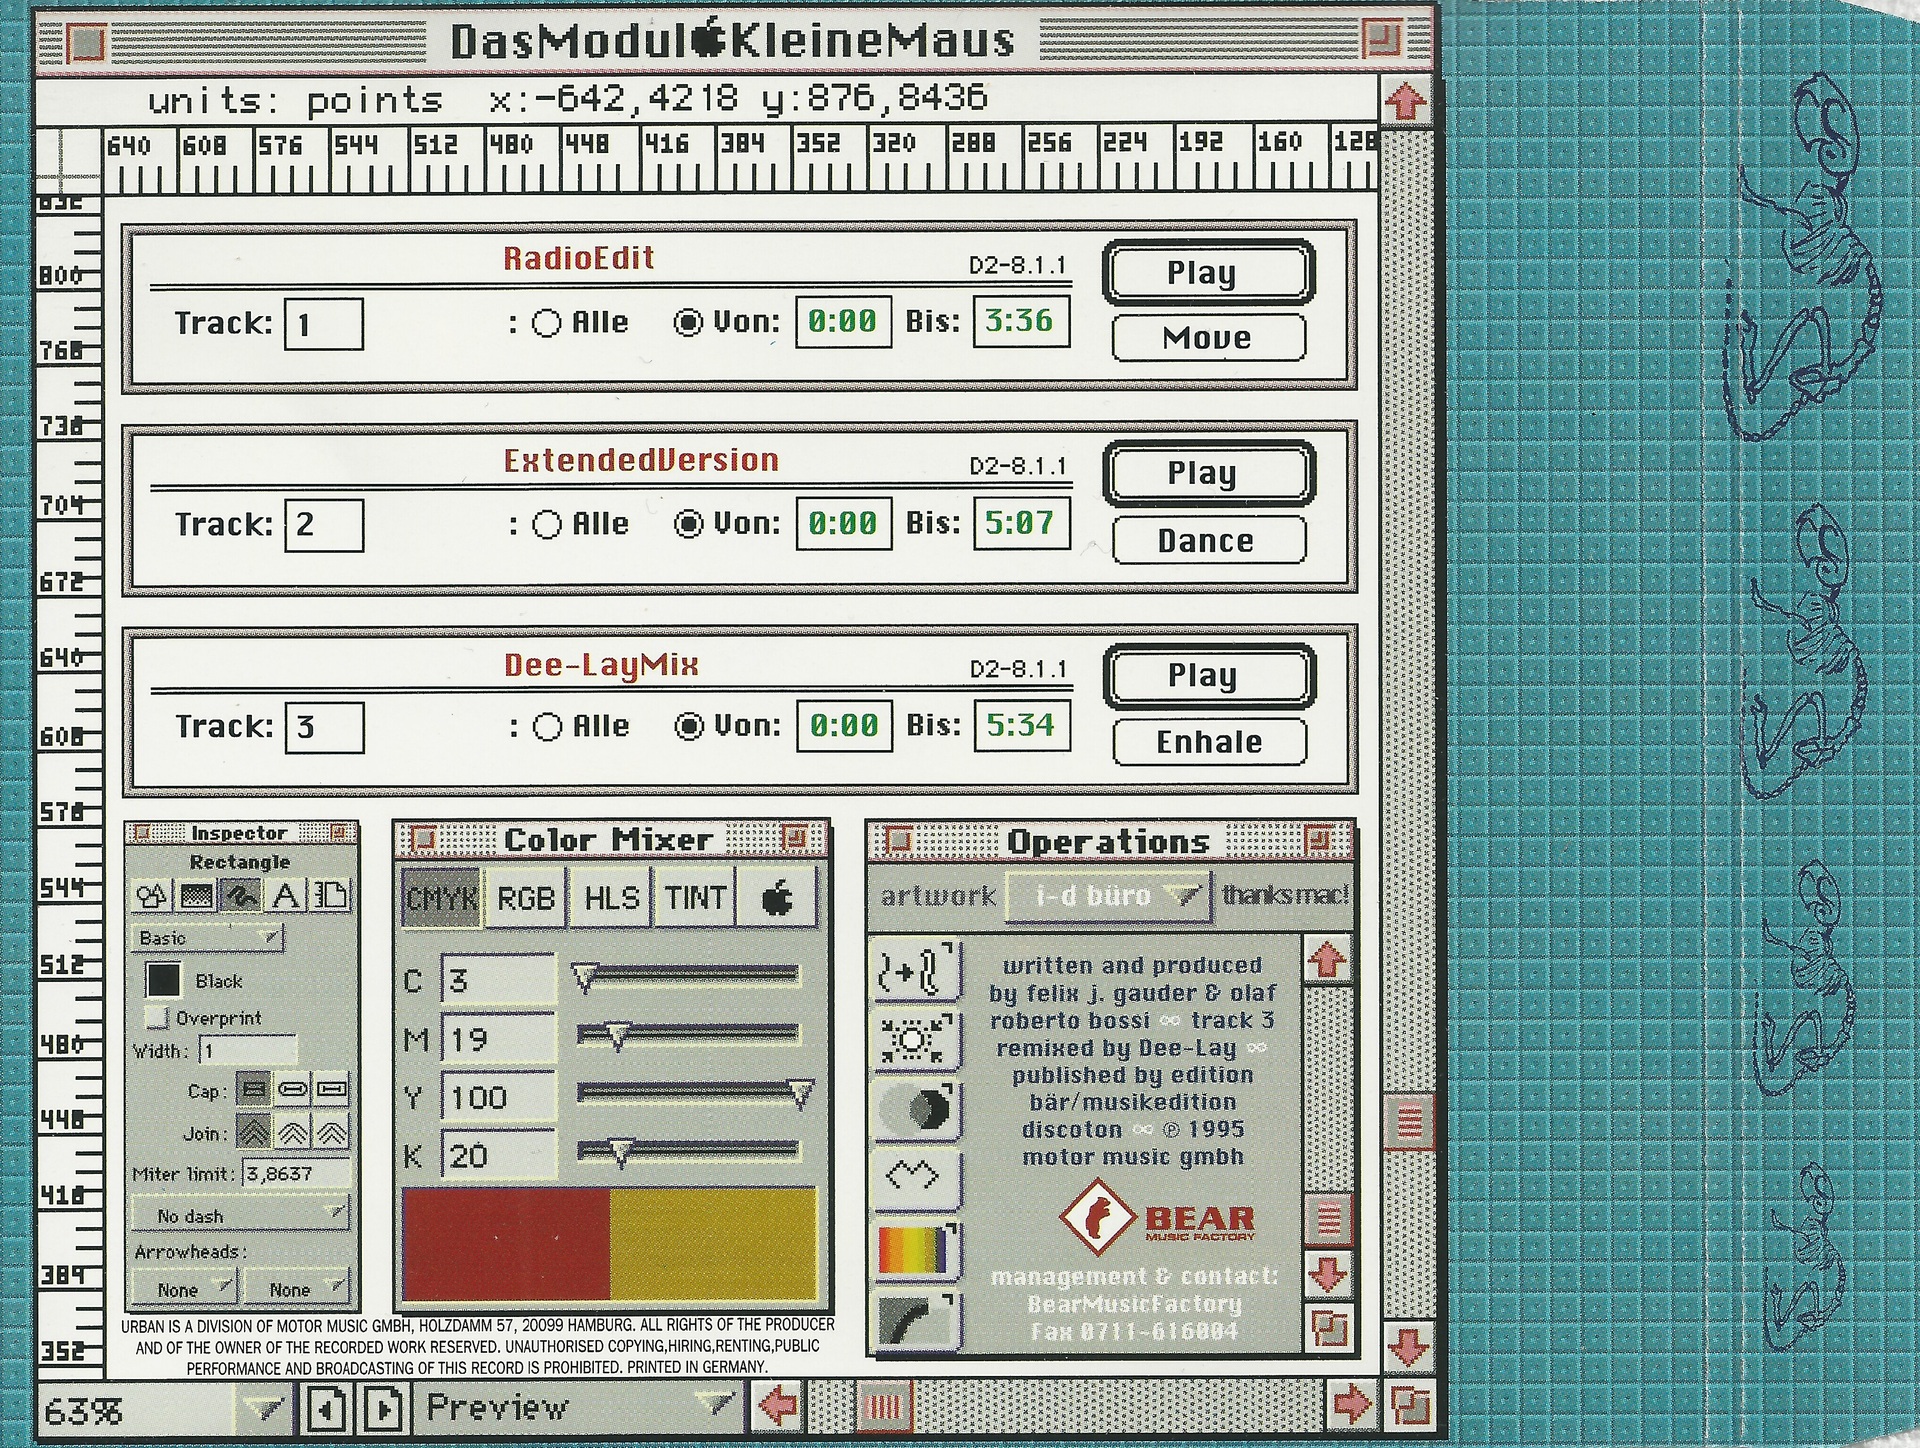The height and width of the screenshot is (1448, 1920).
Task: Open the left Arrowheads None dropdown
Action: (183, 1288)
